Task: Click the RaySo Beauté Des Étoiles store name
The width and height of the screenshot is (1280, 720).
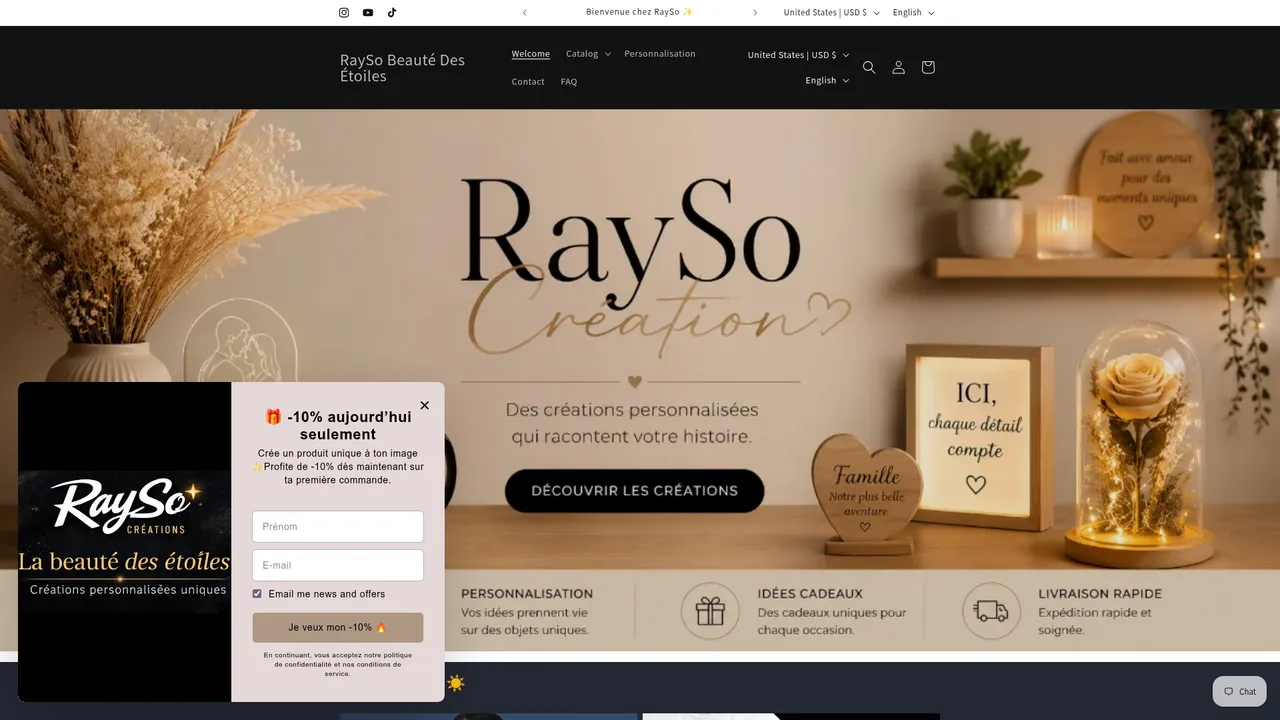Action: click(402, 68)
